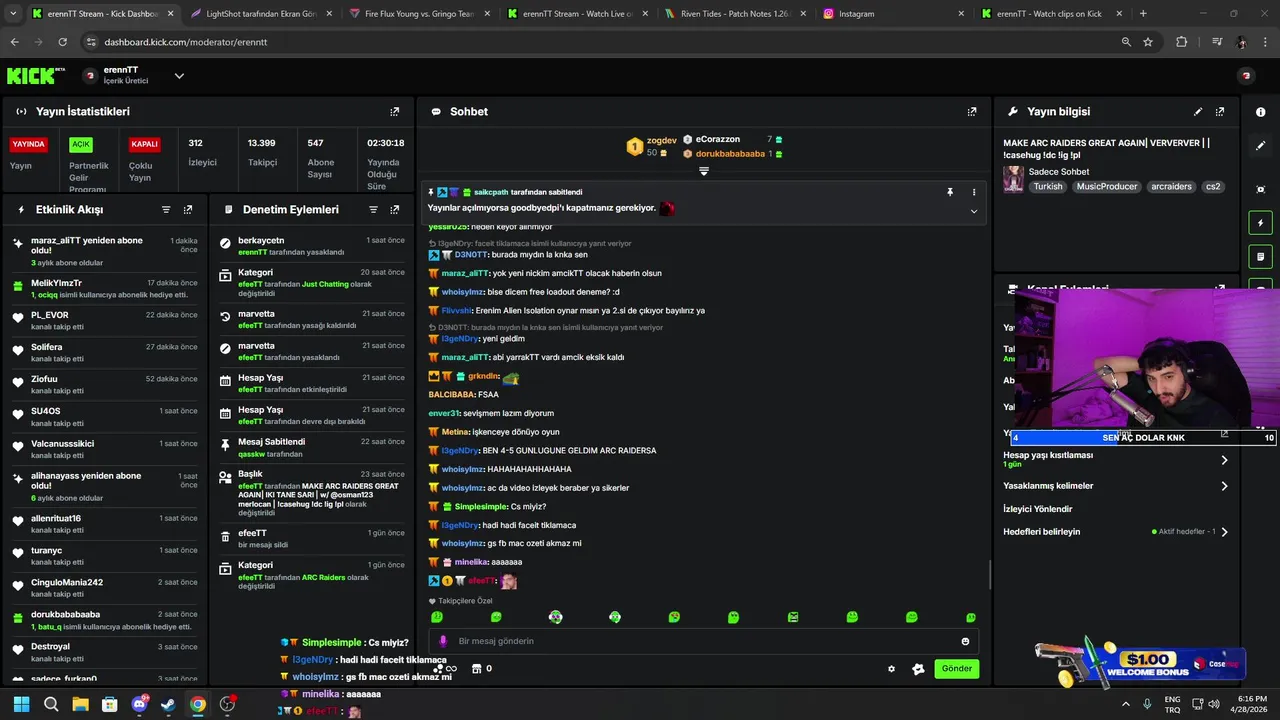Reload the dashboard page
The image size is (1280, 720).
pyautogui.click(x=62, y=42)
